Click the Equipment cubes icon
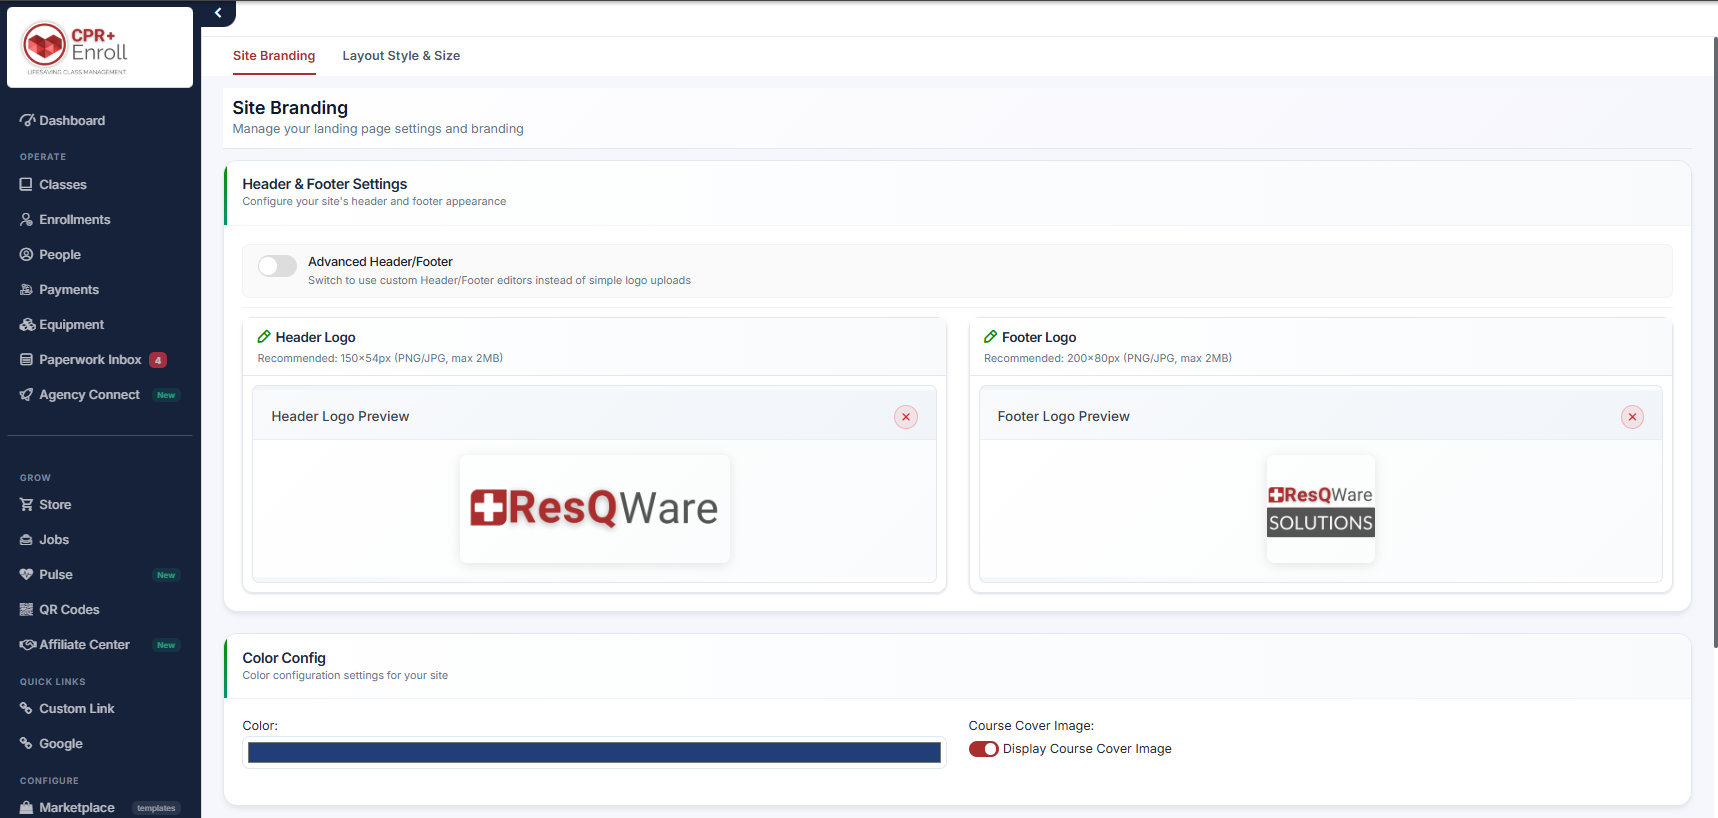1718x818 pixels. click(x=27, y=324)
